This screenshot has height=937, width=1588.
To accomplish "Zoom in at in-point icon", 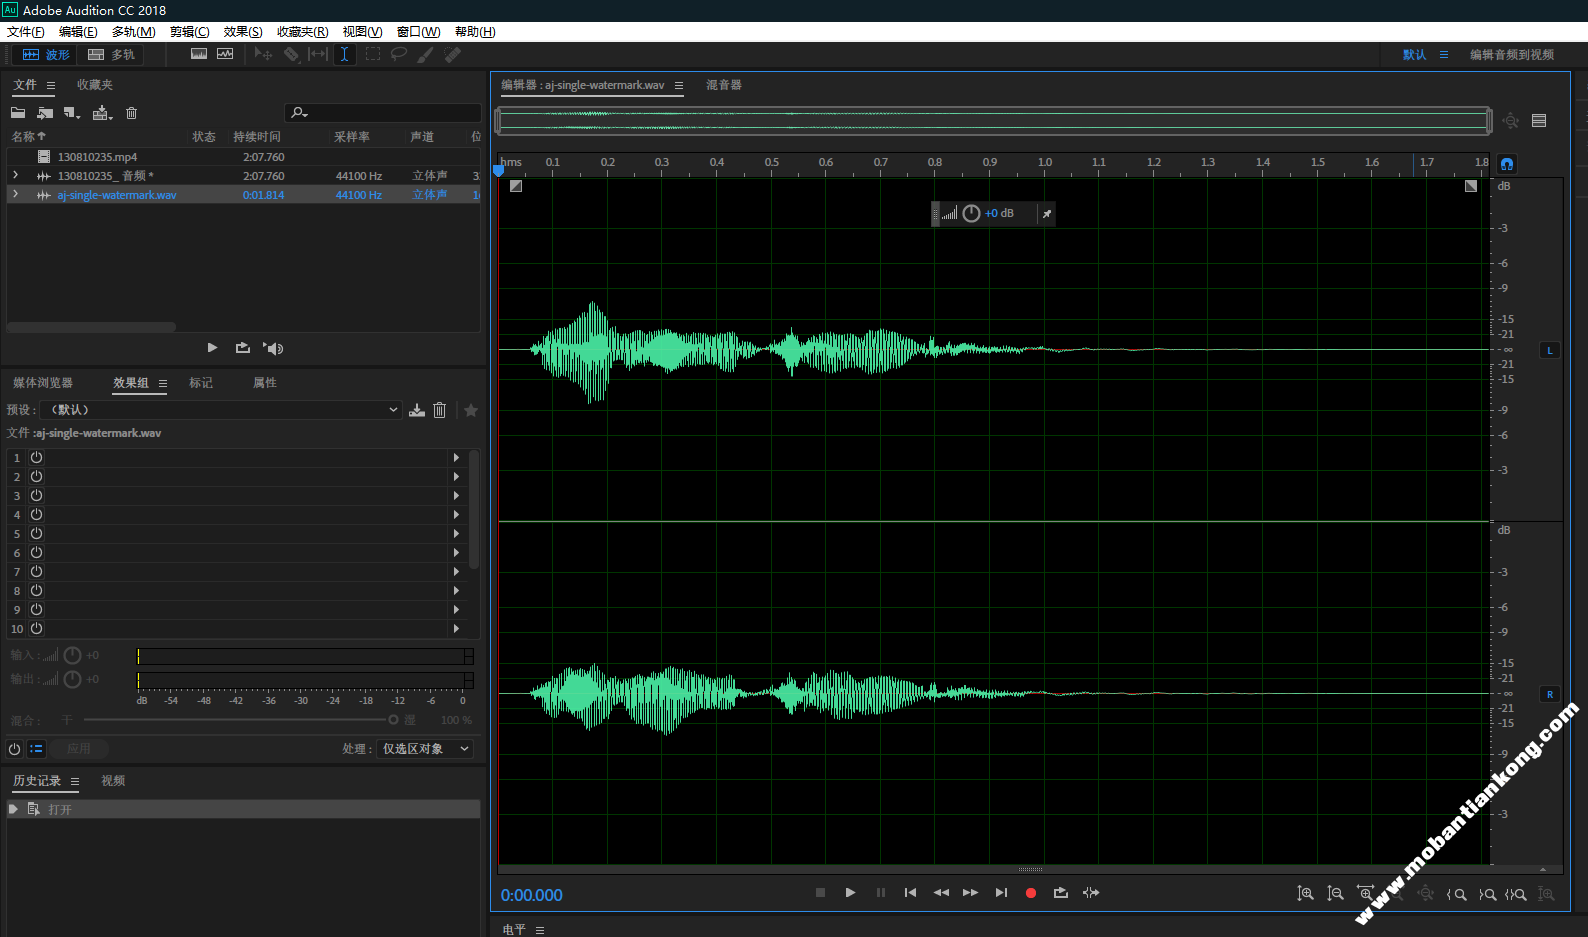I will tap(1456, 894).
